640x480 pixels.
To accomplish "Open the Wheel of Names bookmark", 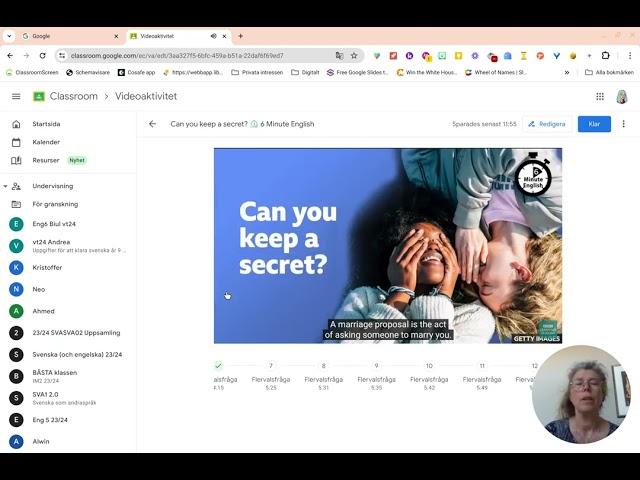I will point(496,72).
